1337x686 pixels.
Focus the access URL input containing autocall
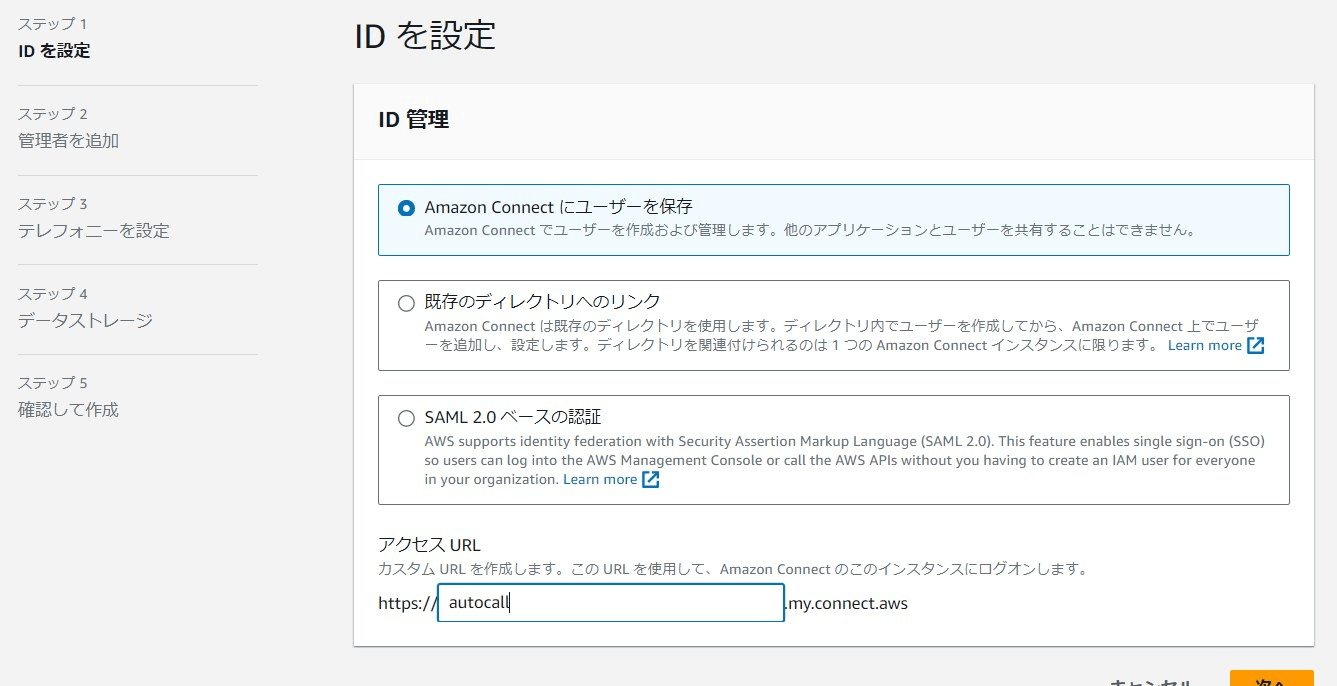point(611,603)
